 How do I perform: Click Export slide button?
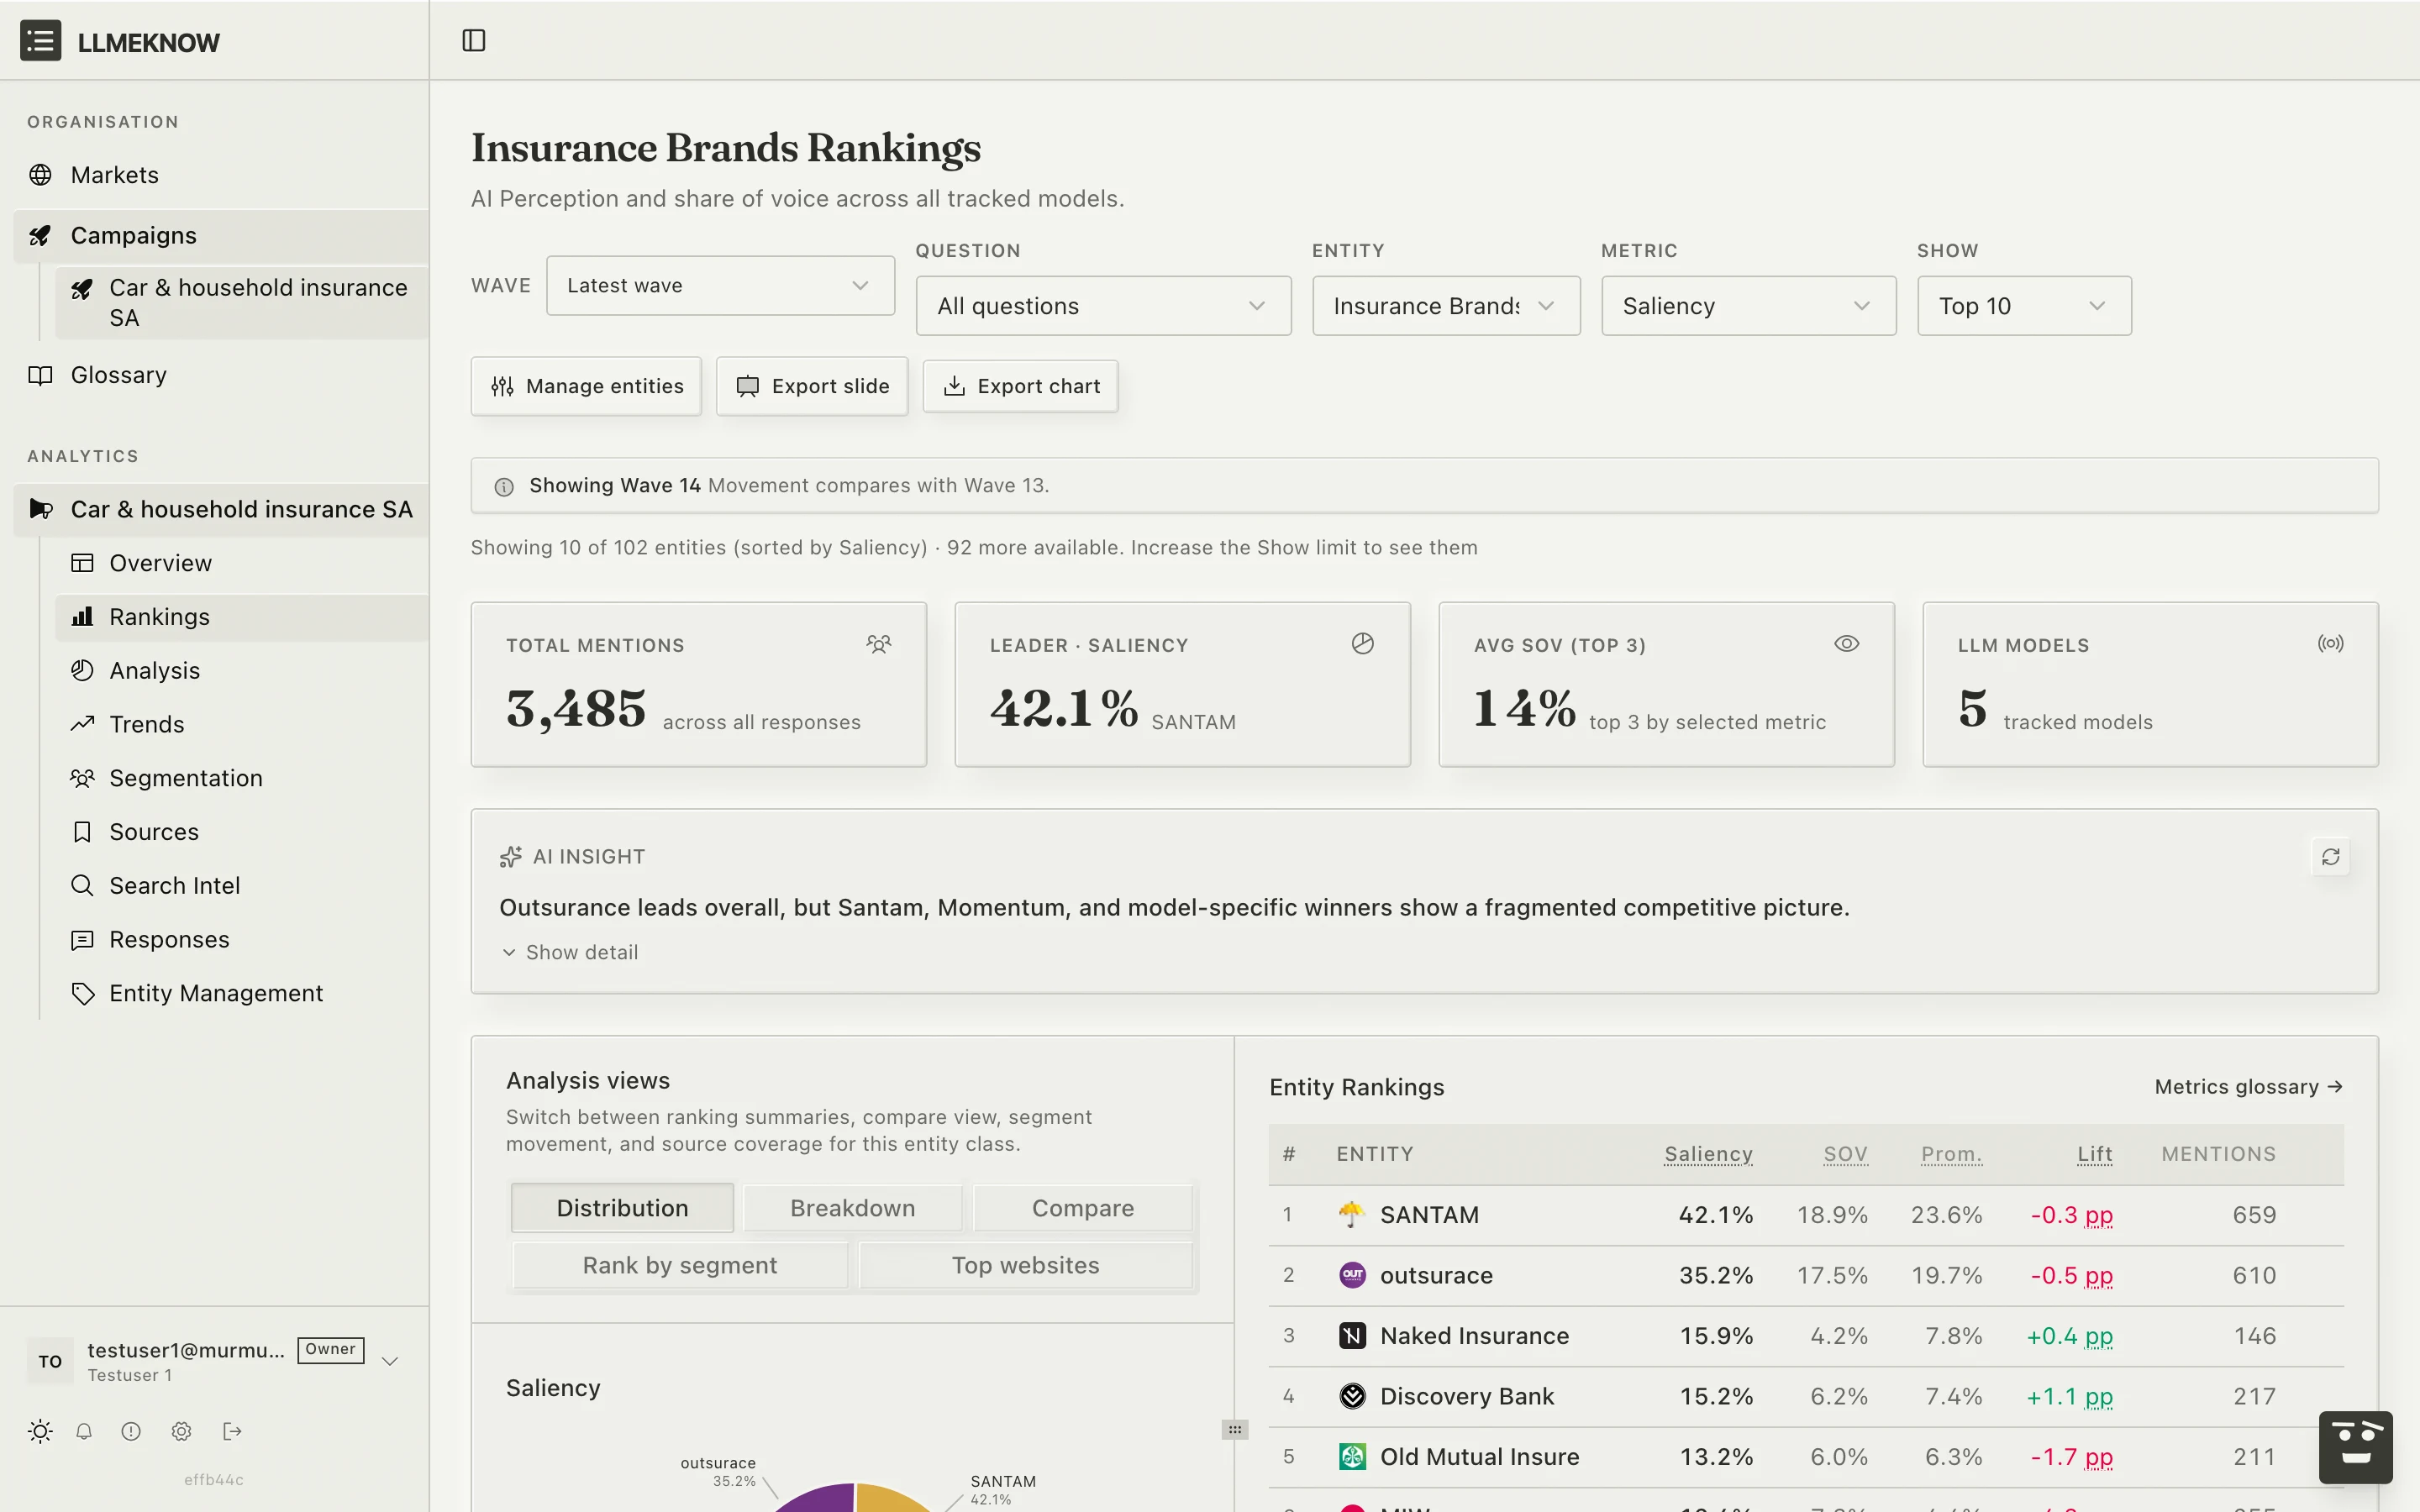click(x=812, y=386)
